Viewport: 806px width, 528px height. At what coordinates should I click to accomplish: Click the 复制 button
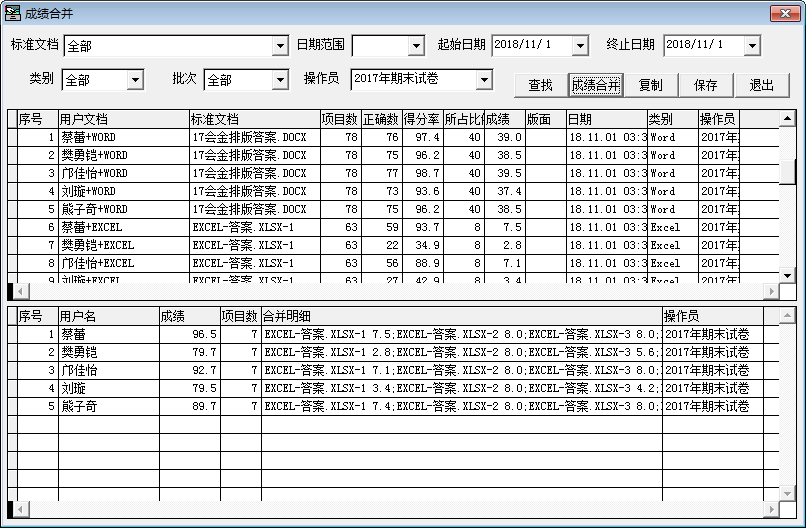pyautogui.click(x=650, y=85)
